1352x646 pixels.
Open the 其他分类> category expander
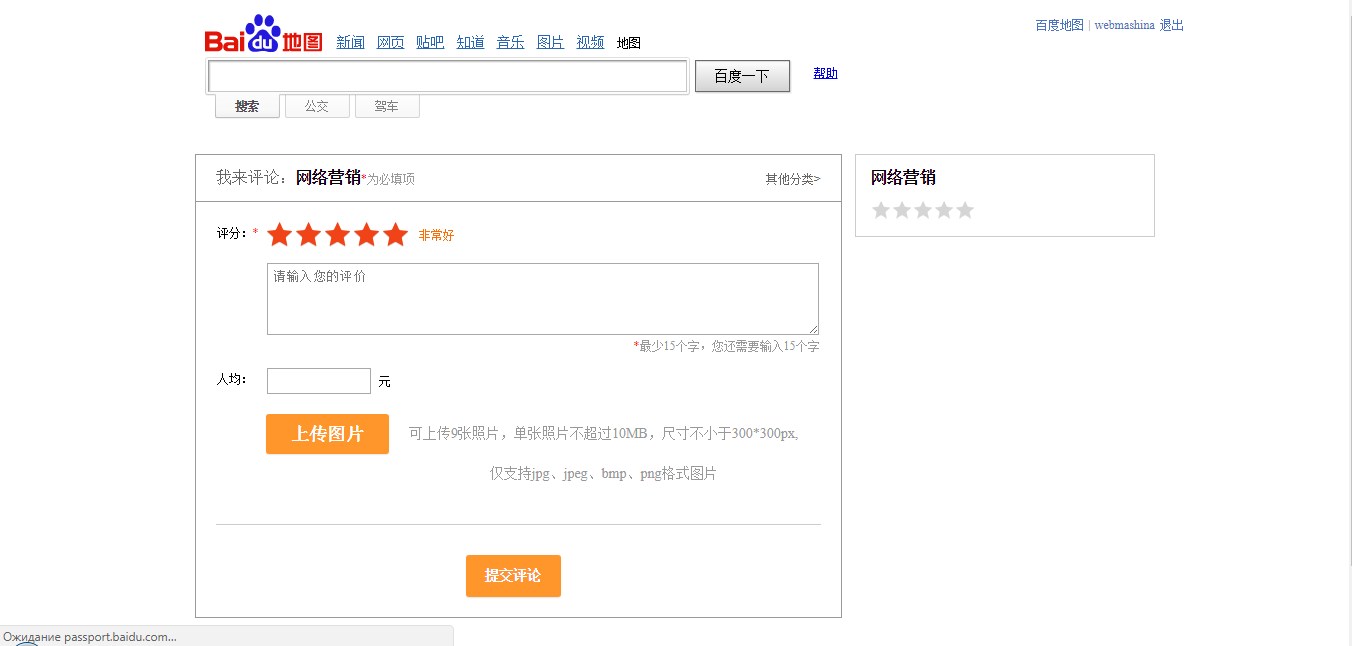793,179
